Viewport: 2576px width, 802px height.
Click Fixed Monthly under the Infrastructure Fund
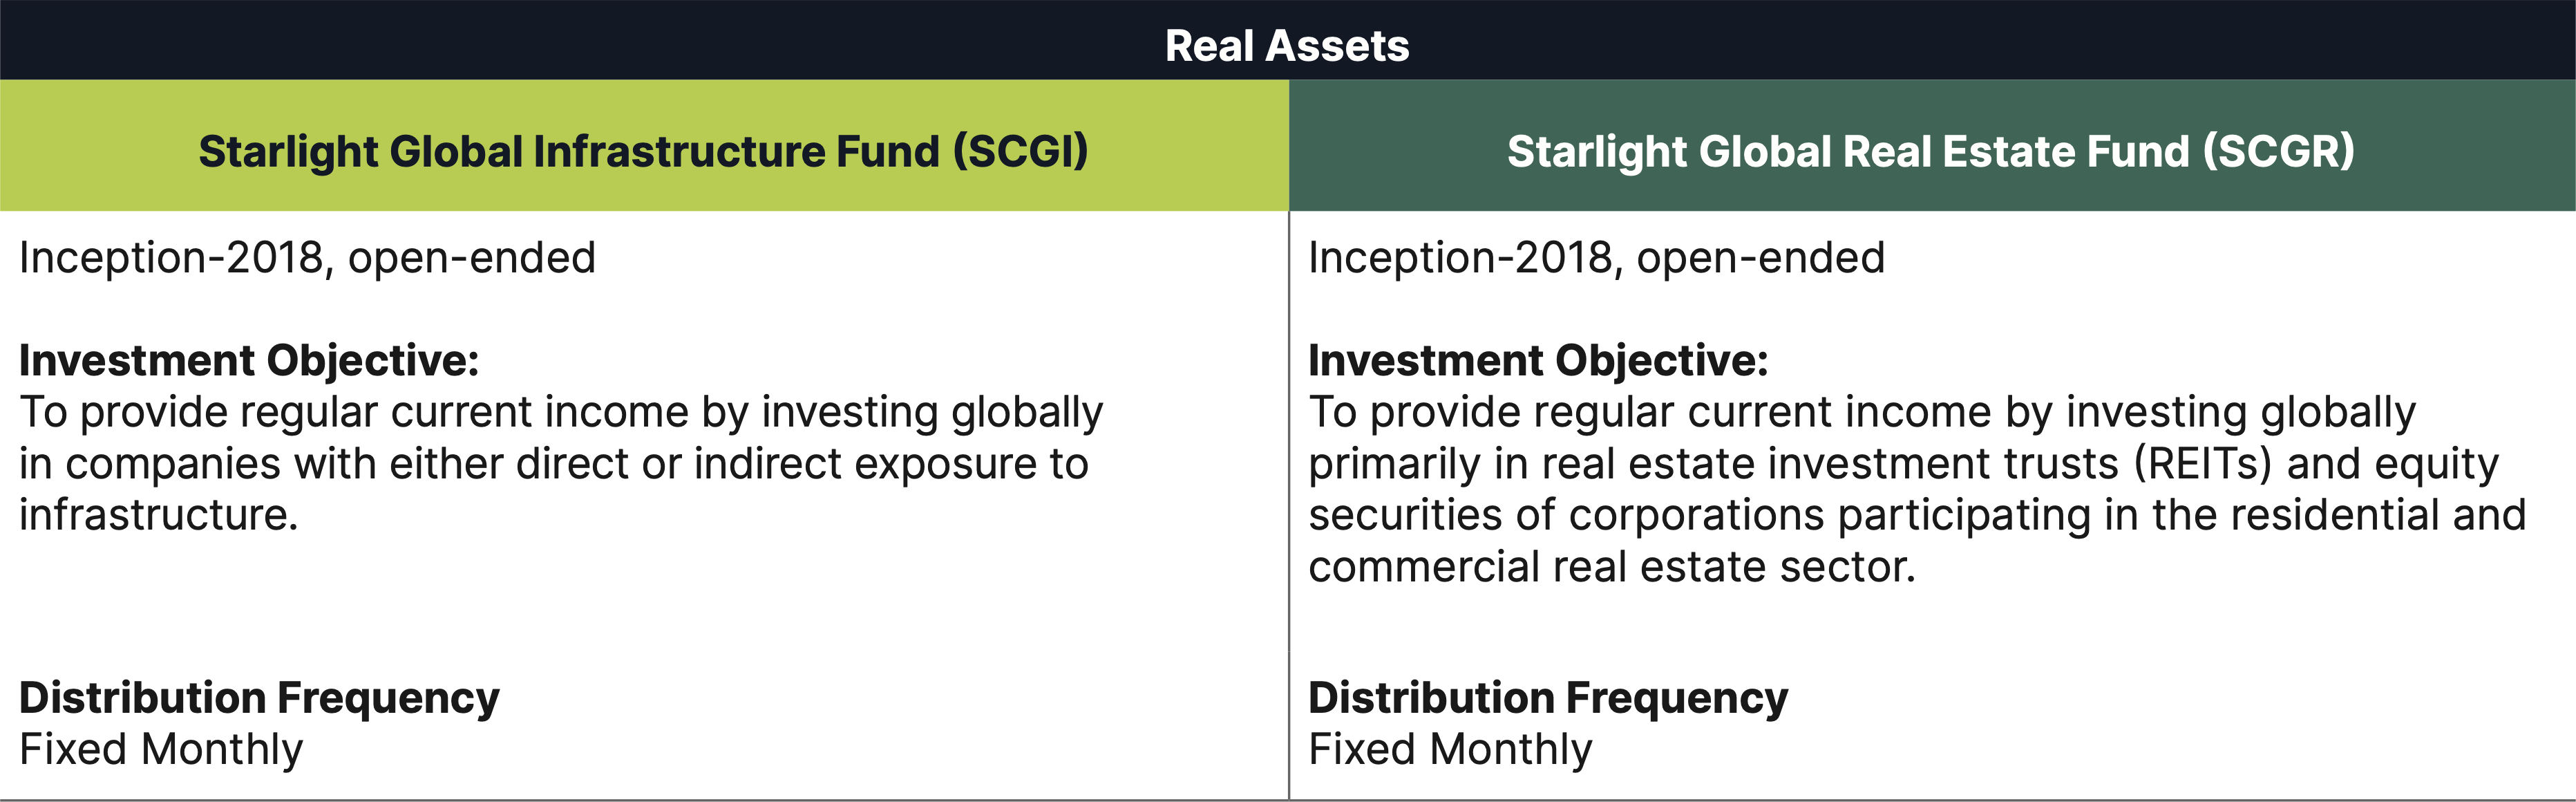(161, 750)
